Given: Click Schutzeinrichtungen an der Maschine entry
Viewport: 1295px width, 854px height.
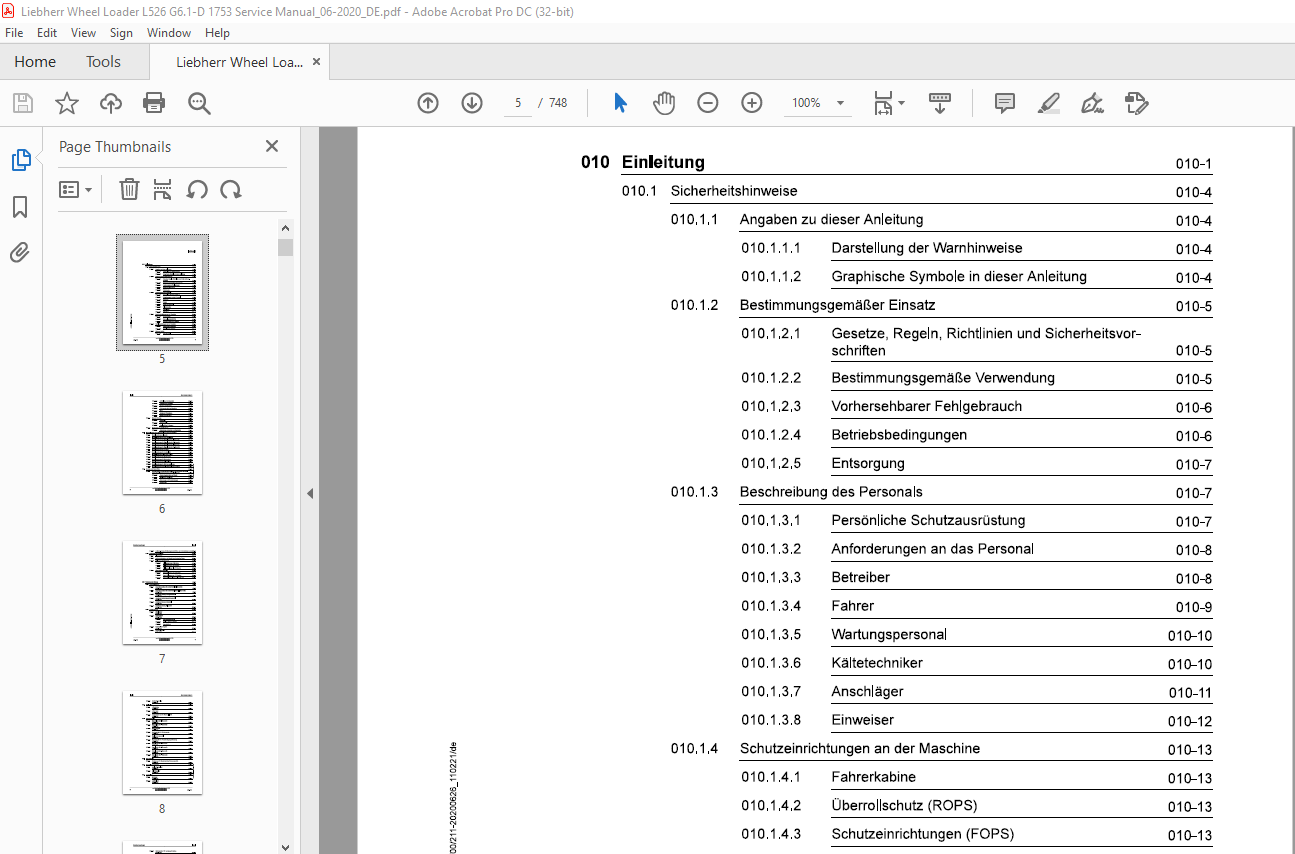Looking at the screenshot, I should coord(860,748).
